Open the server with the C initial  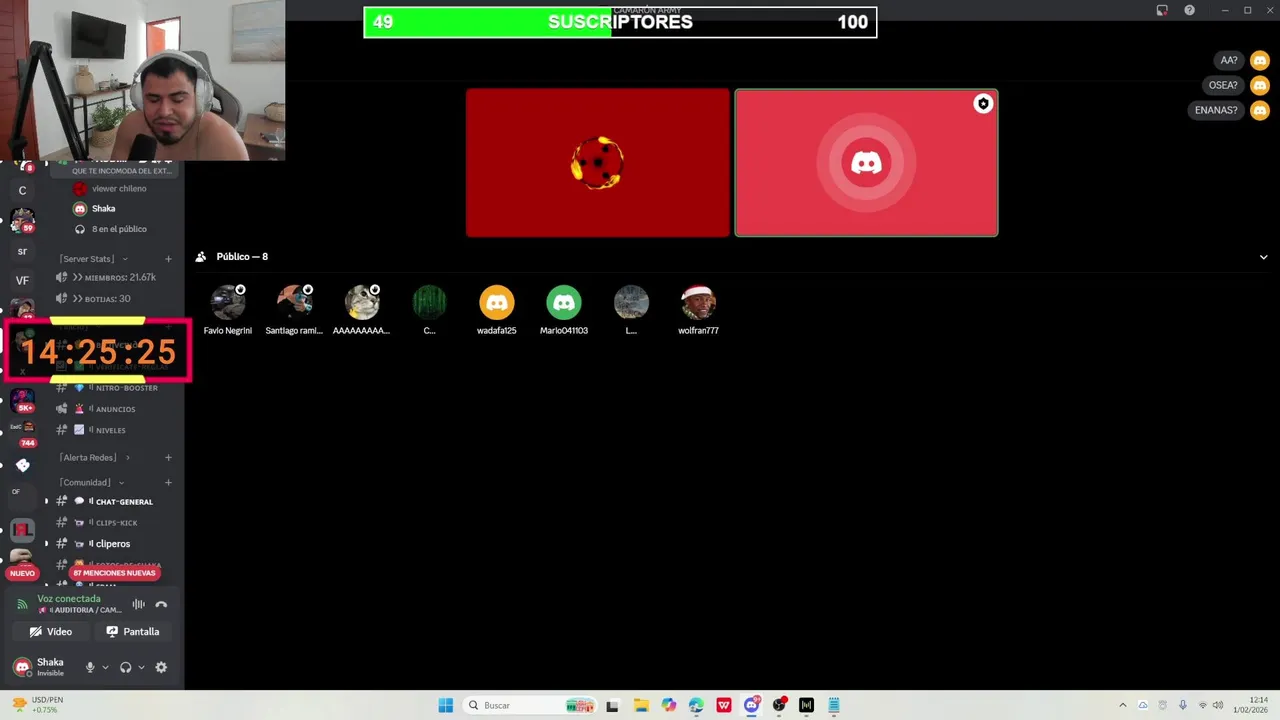tap(22, 190)
